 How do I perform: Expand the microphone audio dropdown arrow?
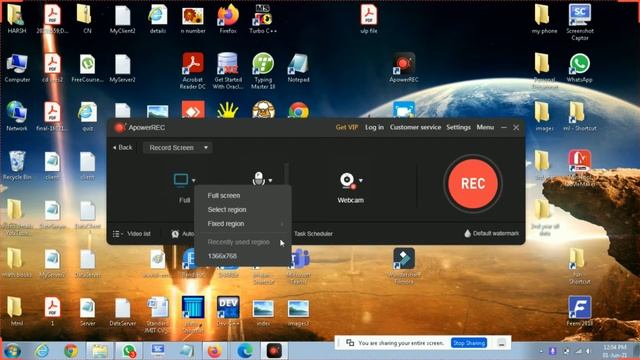point(270,180)
